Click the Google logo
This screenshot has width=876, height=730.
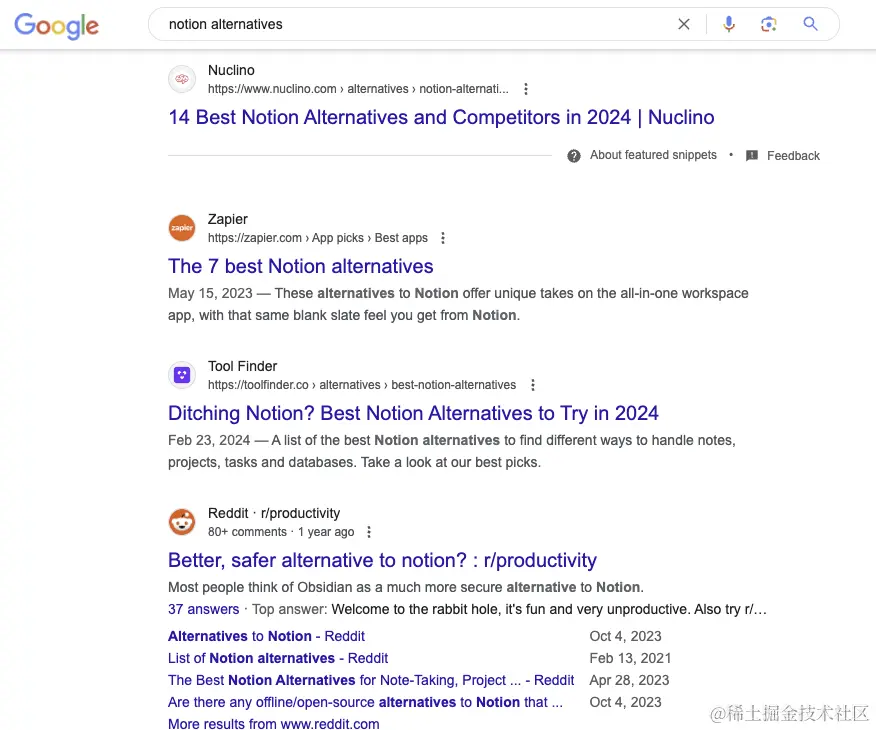pos(56,26)
